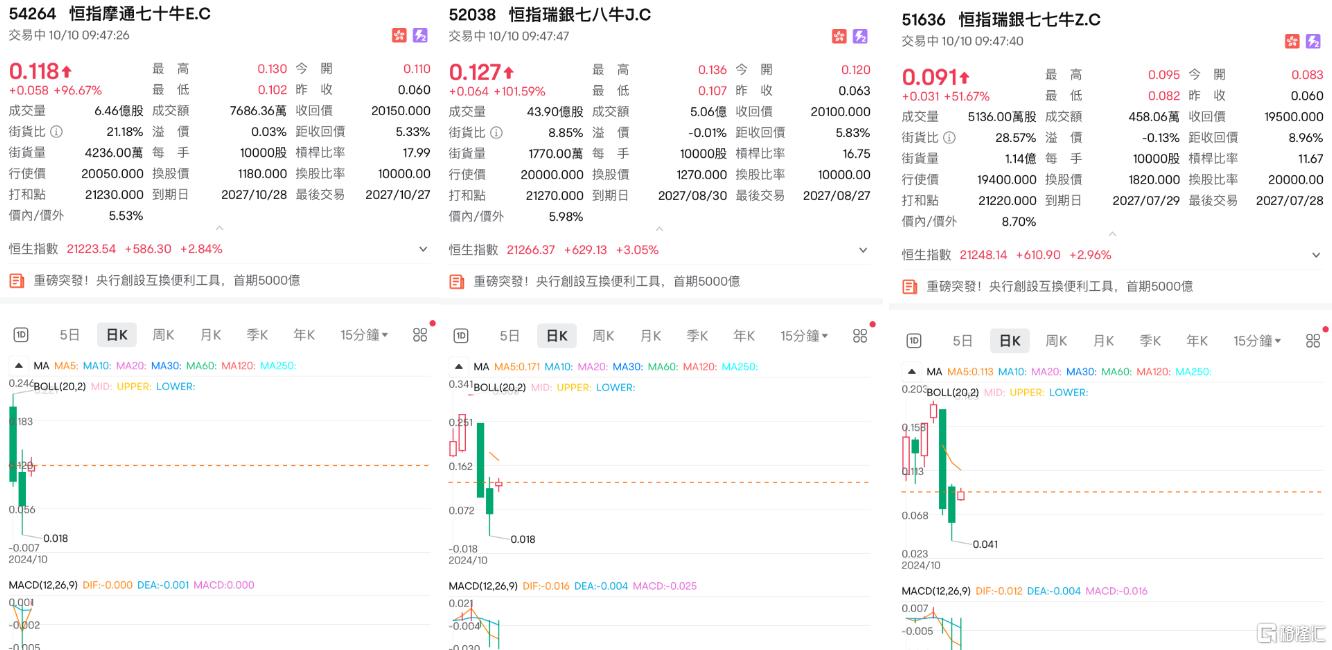The image size is (1332, 650).
Task: Select 1D chart icon in 52038 panel
Action: click(x=460, y=335)
